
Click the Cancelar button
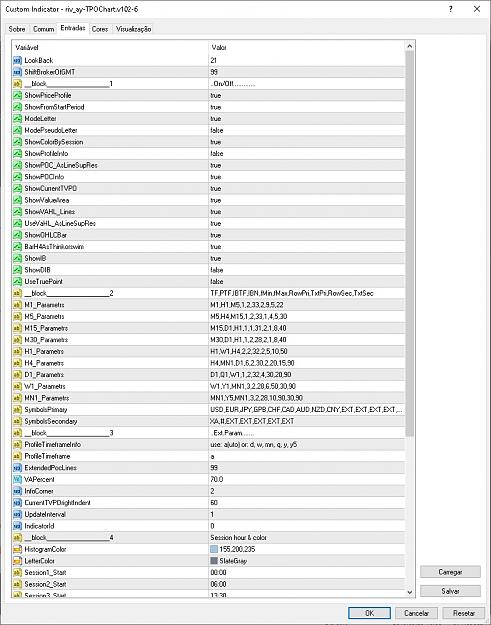[x=416, y=613]
